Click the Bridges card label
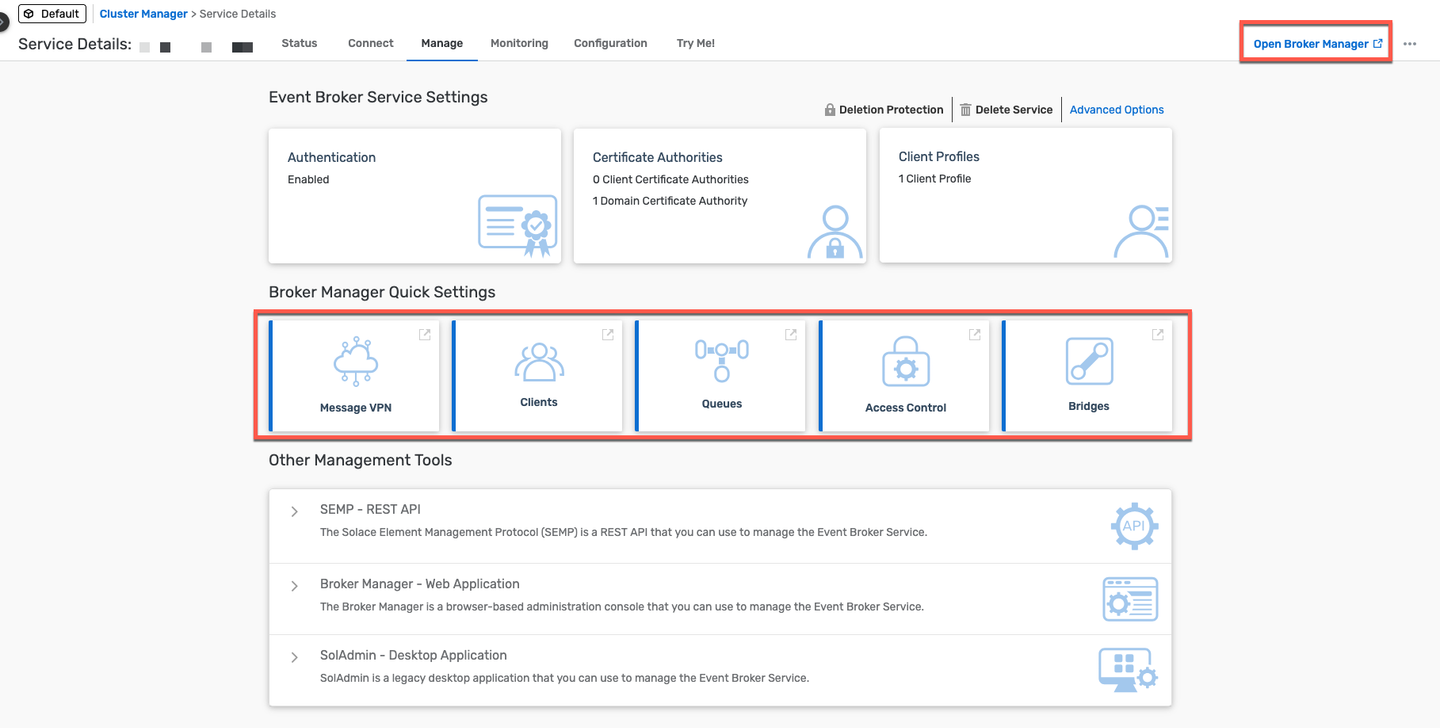 pyautogui.click(x=1089, y=406)
